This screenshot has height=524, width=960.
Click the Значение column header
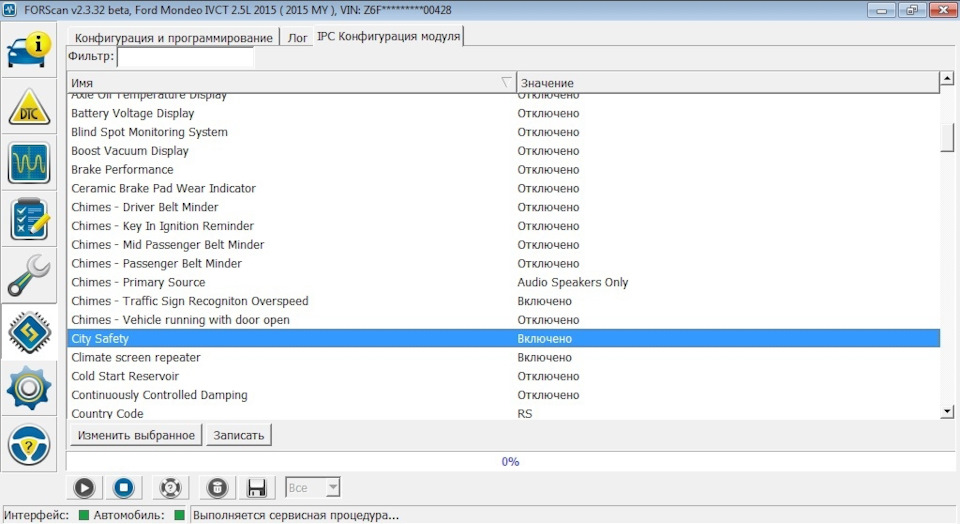727,83
